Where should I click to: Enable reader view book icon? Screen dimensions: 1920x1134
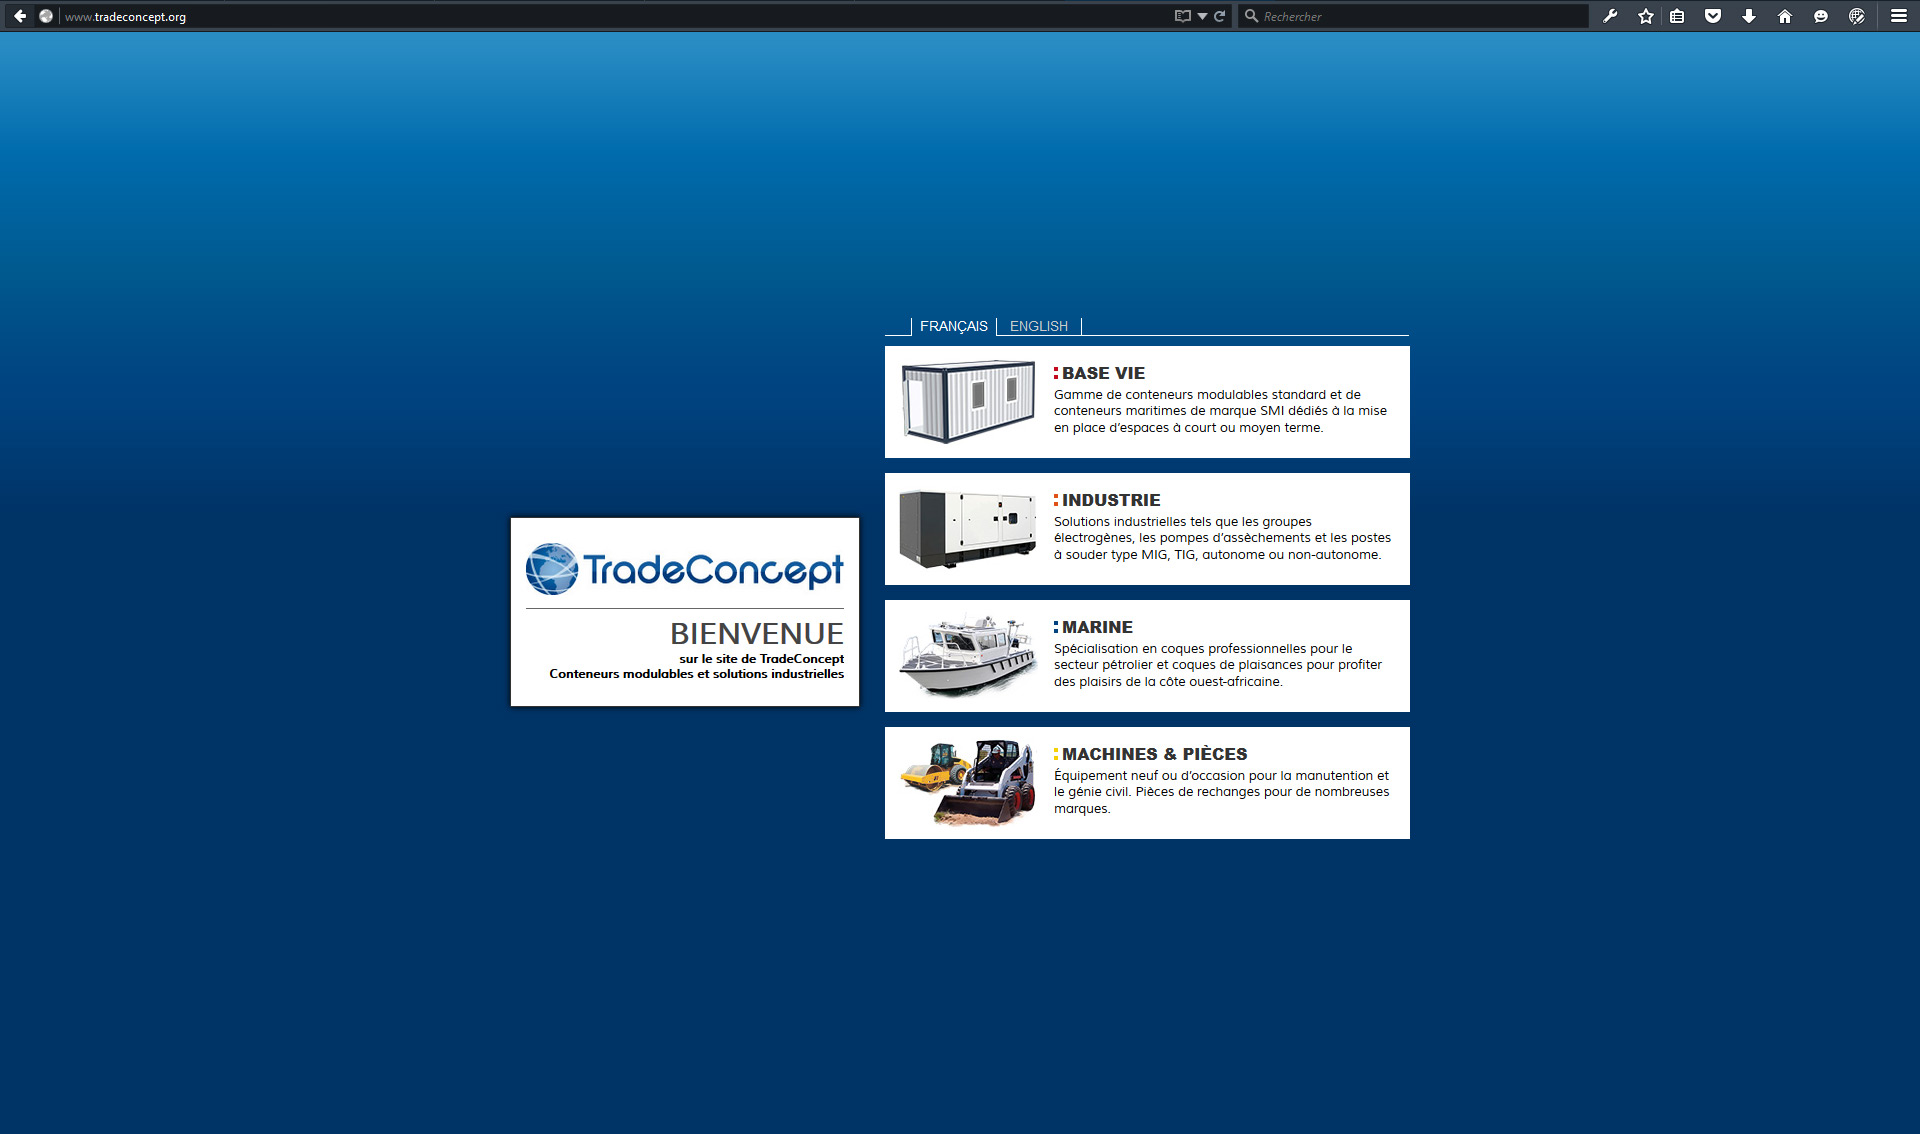[1183, 16]
